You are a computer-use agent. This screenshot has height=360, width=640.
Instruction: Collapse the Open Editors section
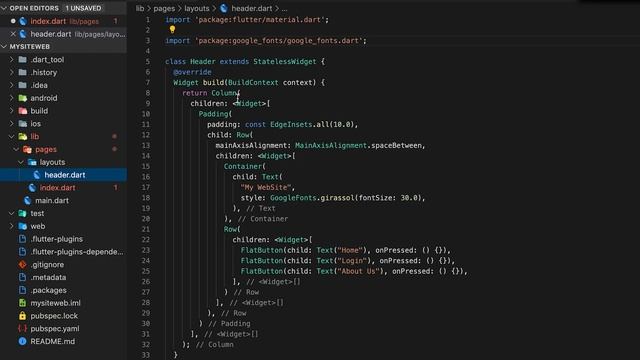4,8
